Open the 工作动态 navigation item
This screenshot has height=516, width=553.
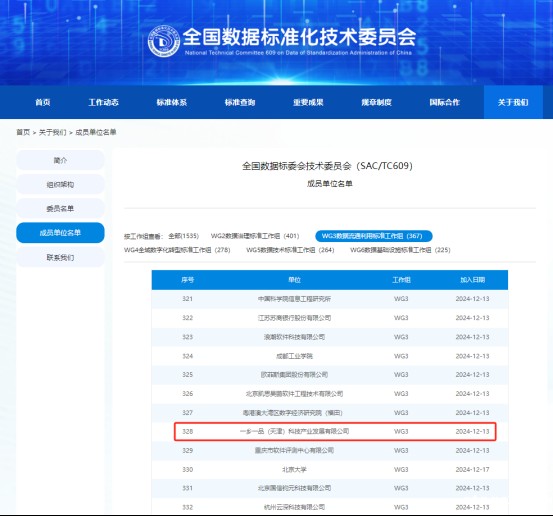pyautogui.click(x=103, y=102)
